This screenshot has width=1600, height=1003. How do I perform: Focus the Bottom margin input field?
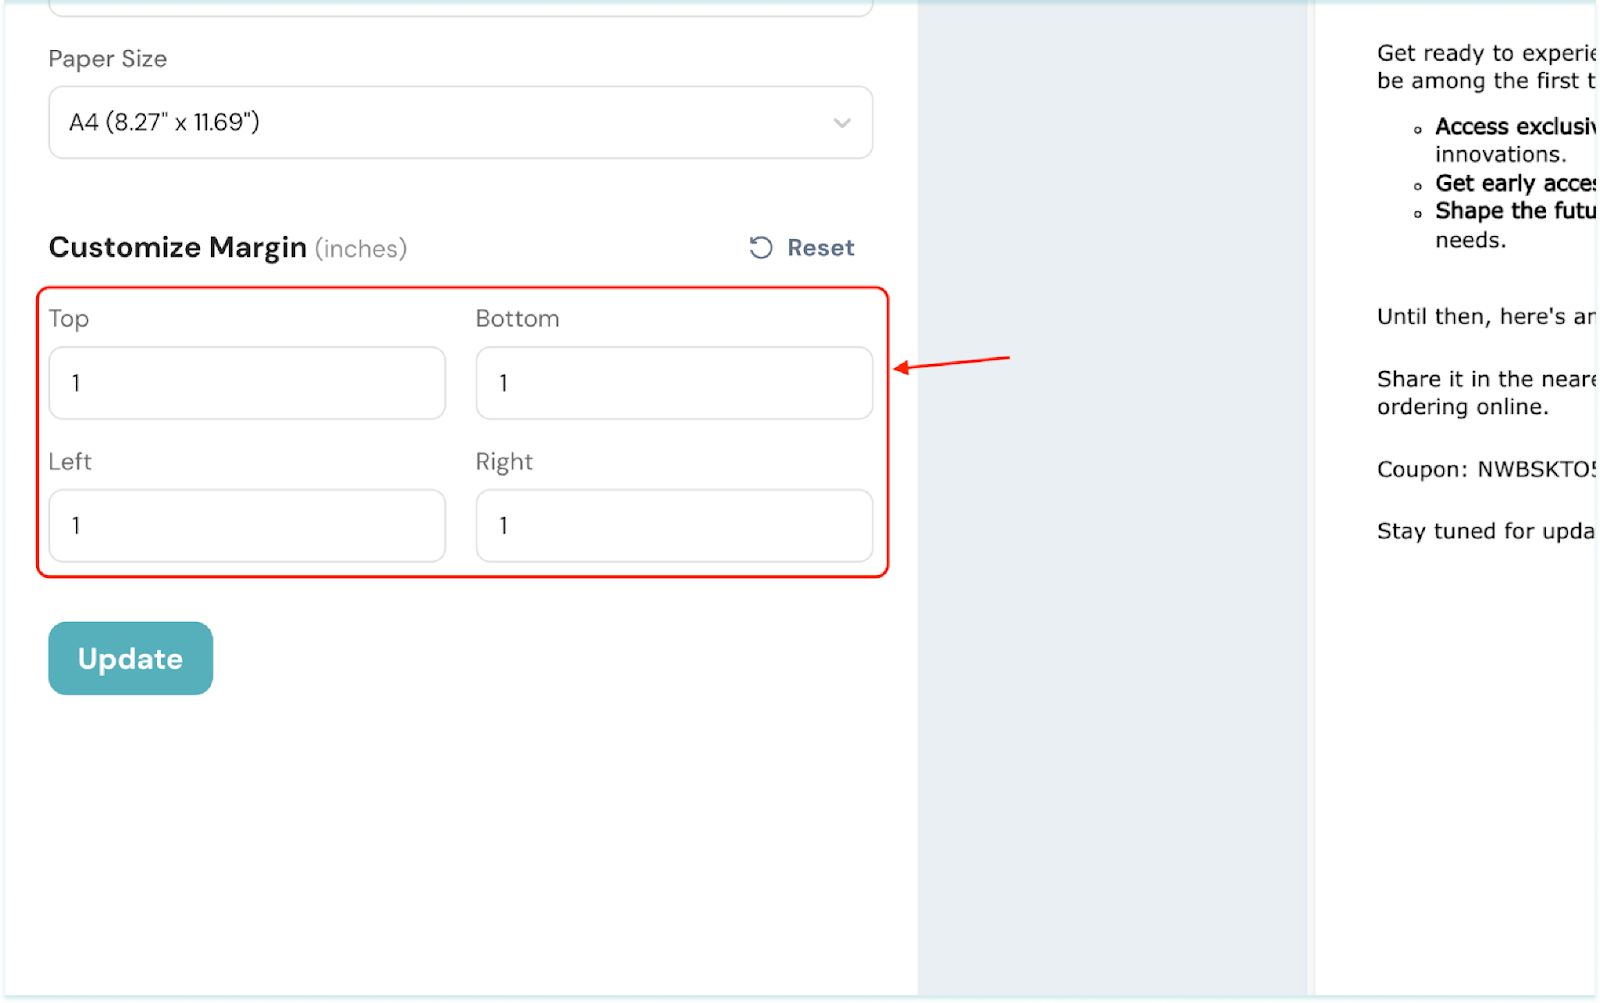674,383
